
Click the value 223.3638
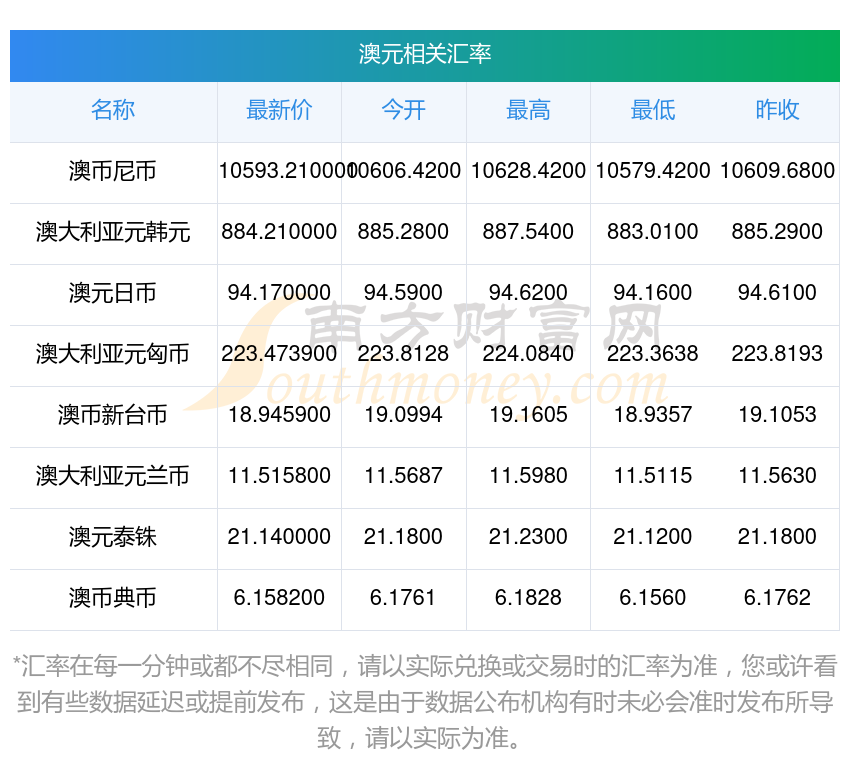(x=653, y=354)
